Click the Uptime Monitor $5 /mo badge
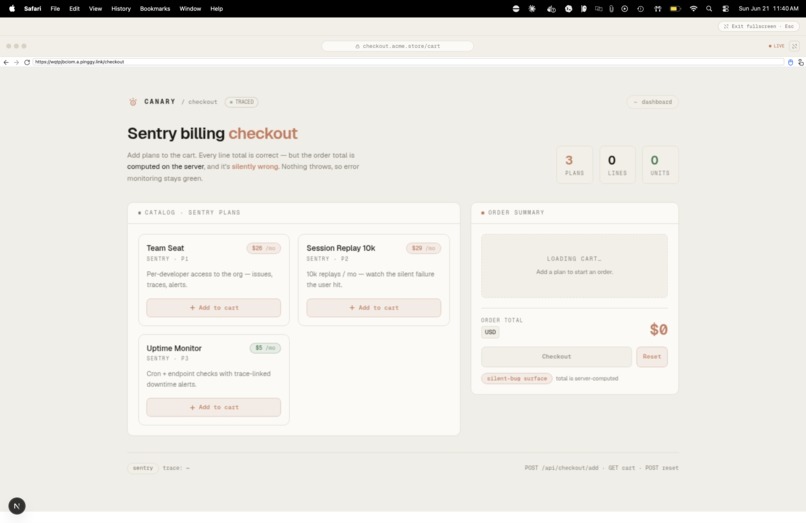Viewport: 806px width, 523px height. 265,348
